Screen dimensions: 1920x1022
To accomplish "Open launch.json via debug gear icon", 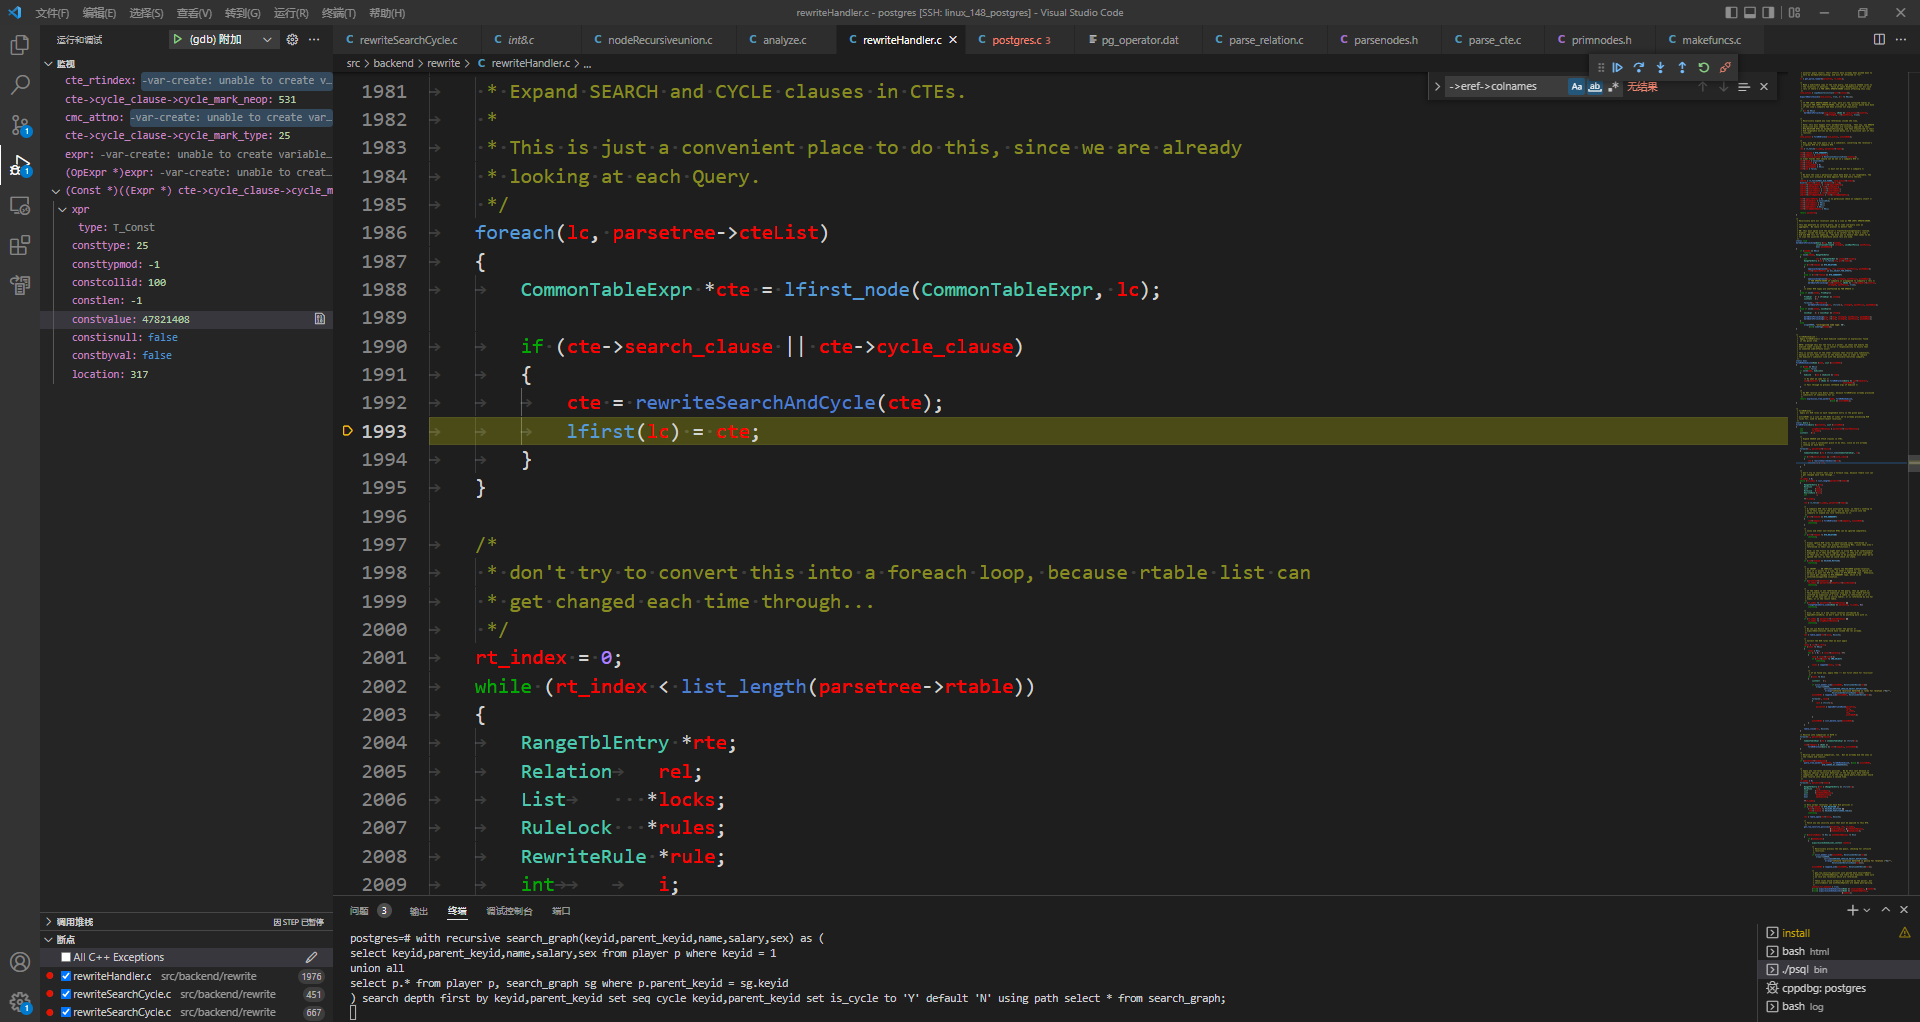I will [x=292, y=39].
